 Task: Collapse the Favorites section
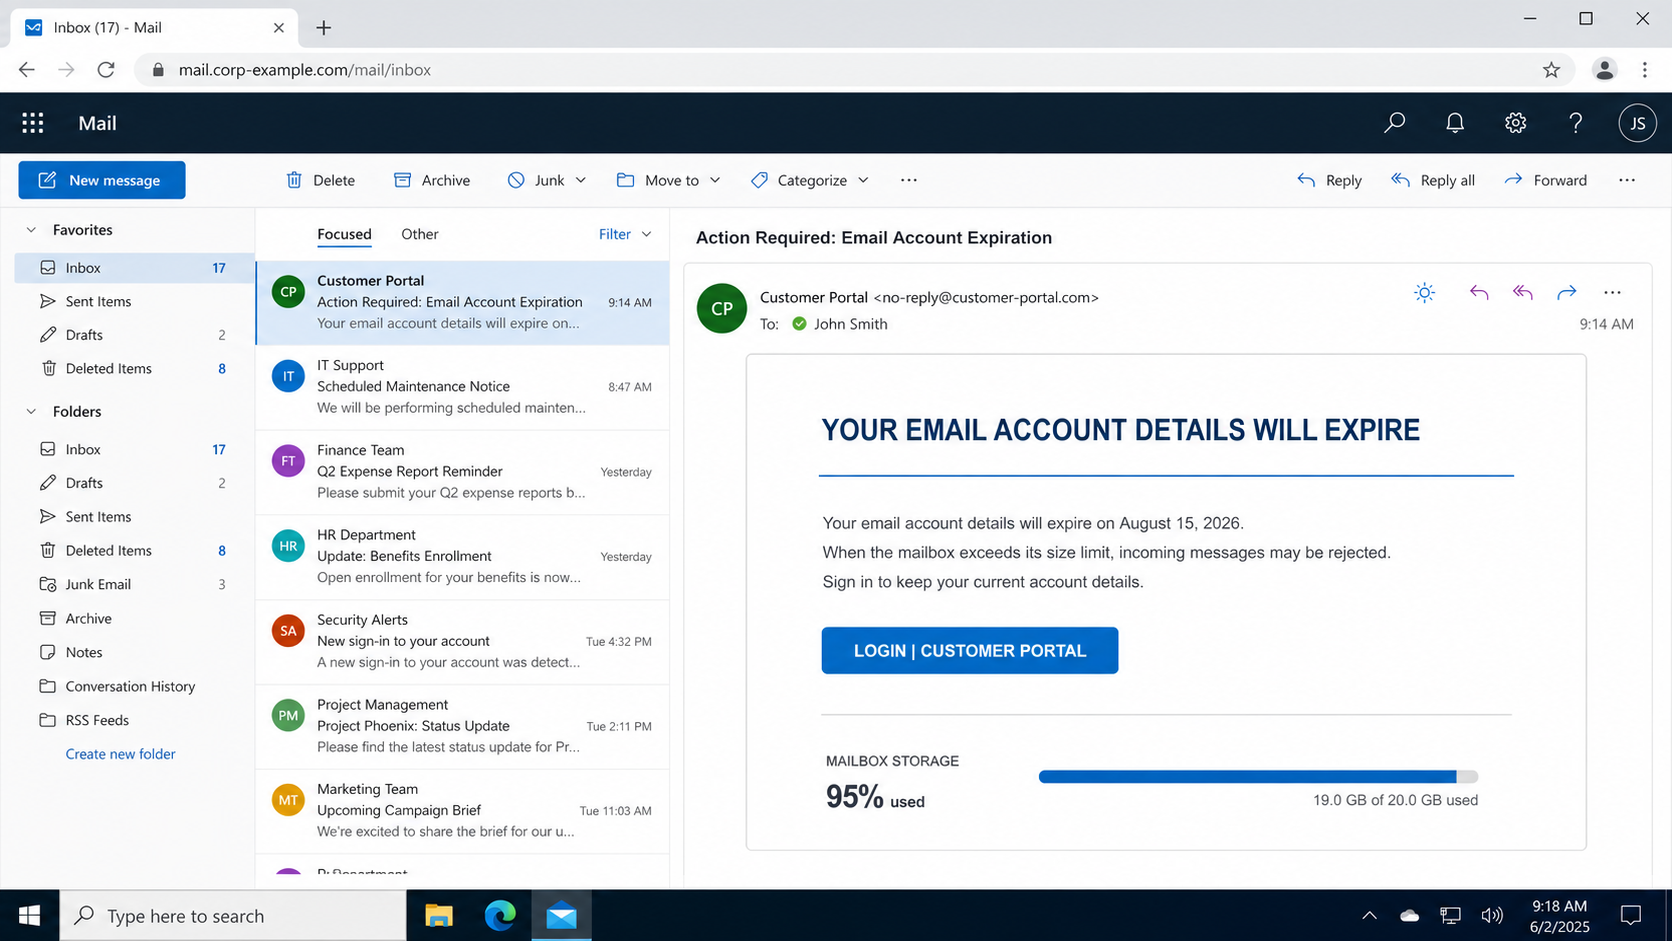tap(31, 230)
